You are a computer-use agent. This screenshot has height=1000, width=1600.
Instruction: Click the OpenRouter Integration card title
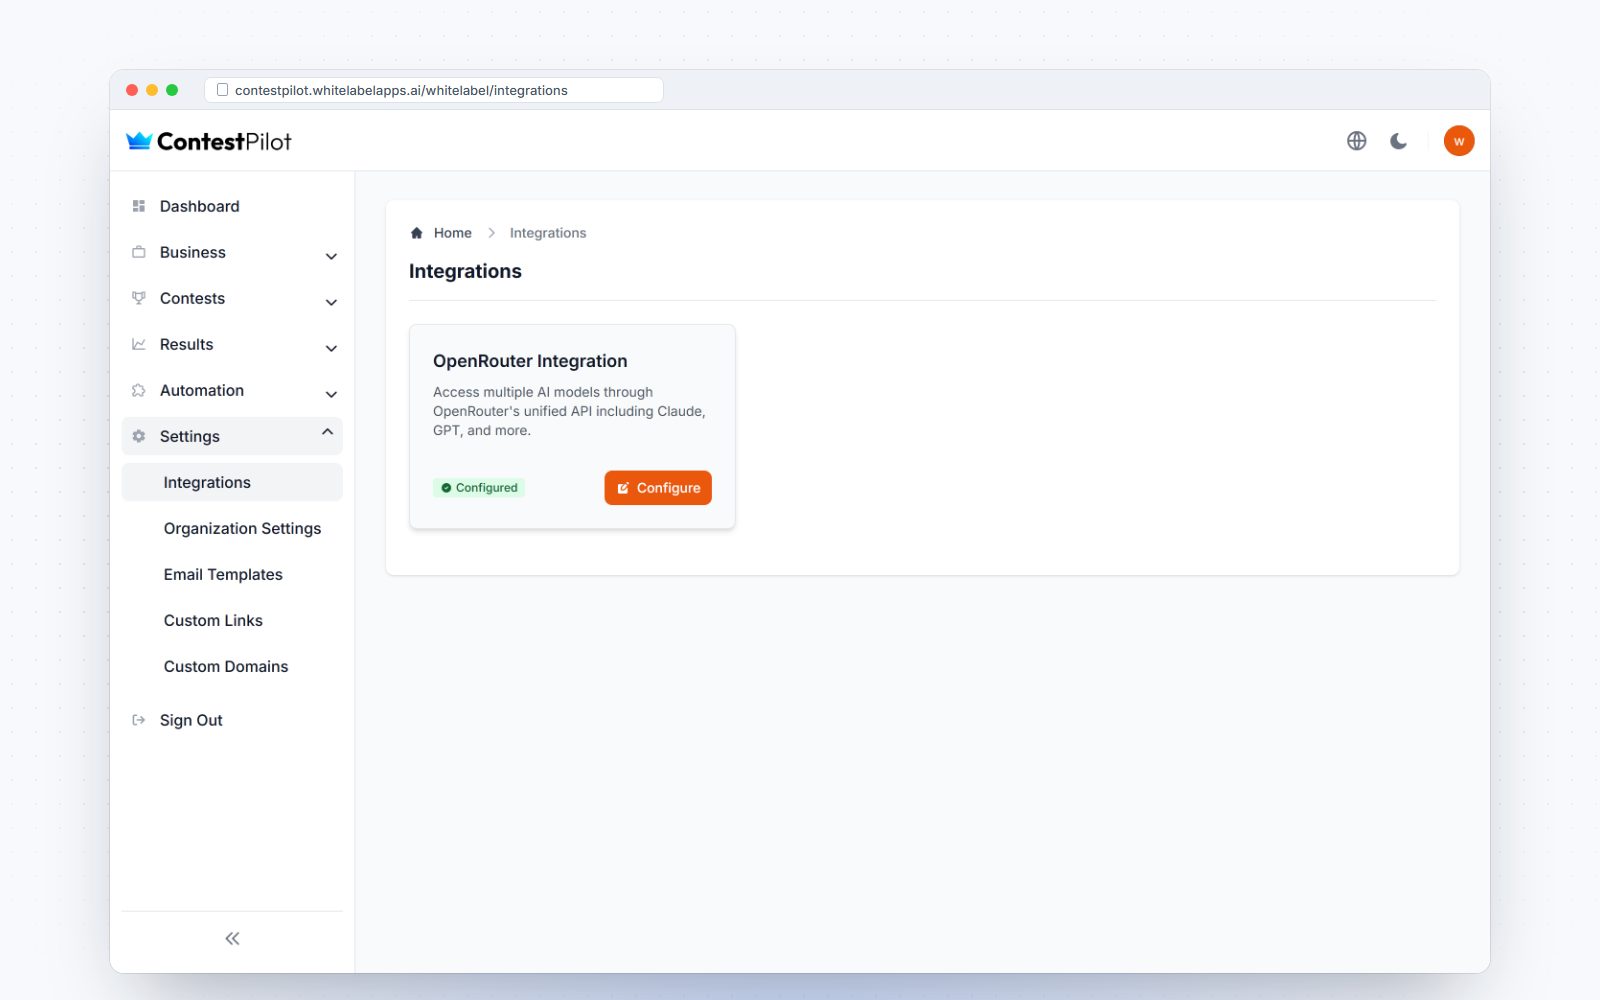(x=530, y=361)
